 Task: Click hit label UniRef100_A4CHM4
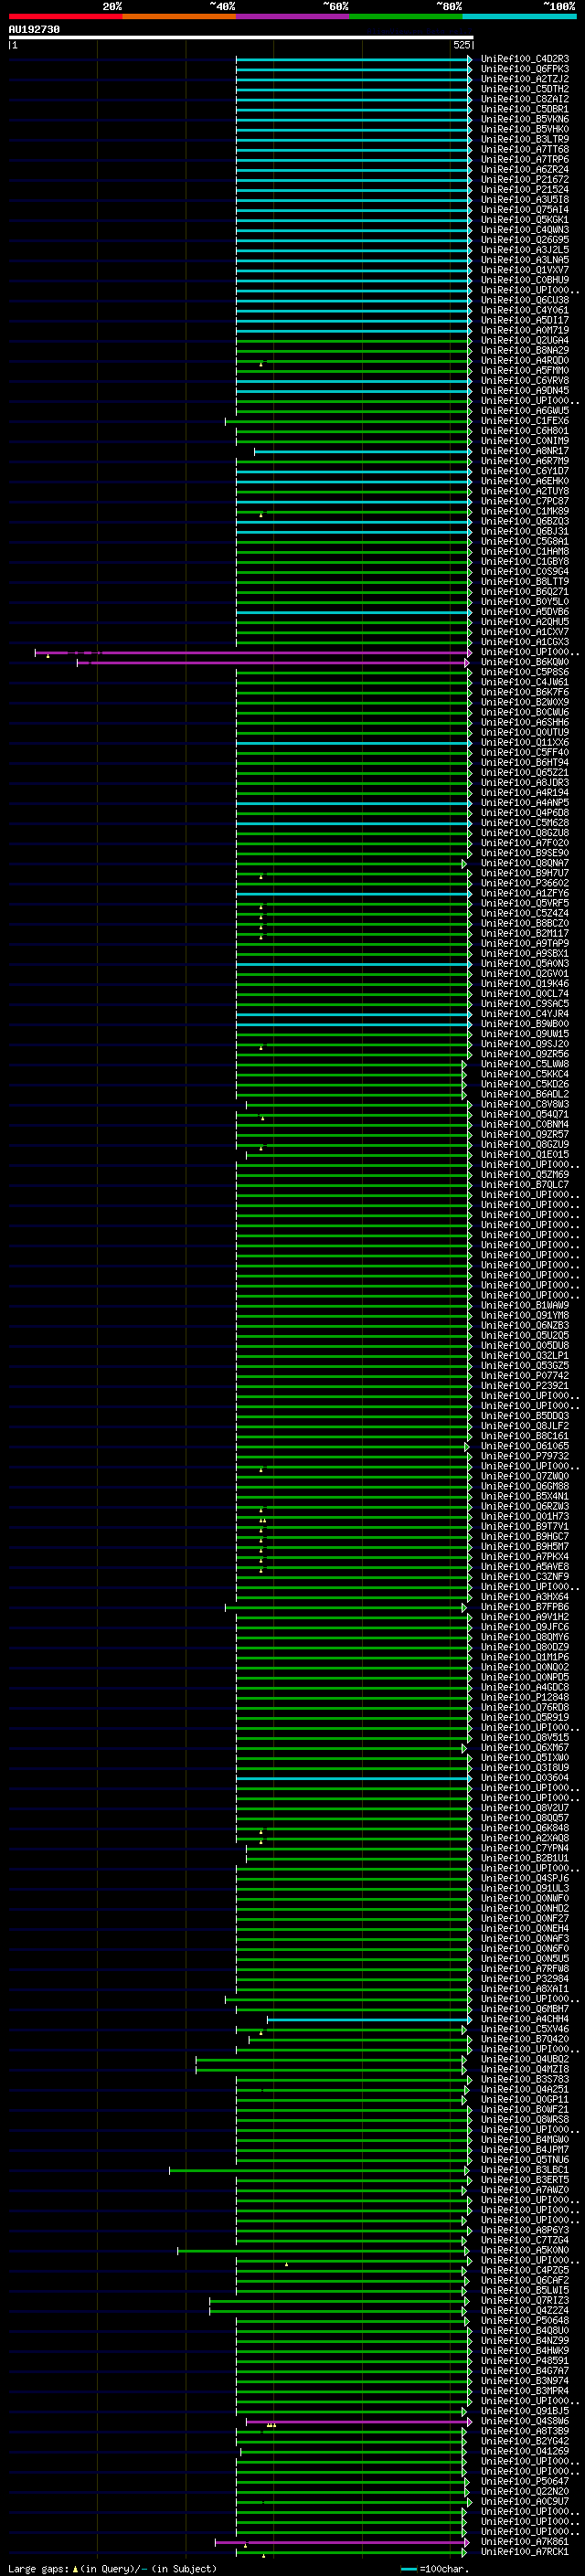(525, 2020)
